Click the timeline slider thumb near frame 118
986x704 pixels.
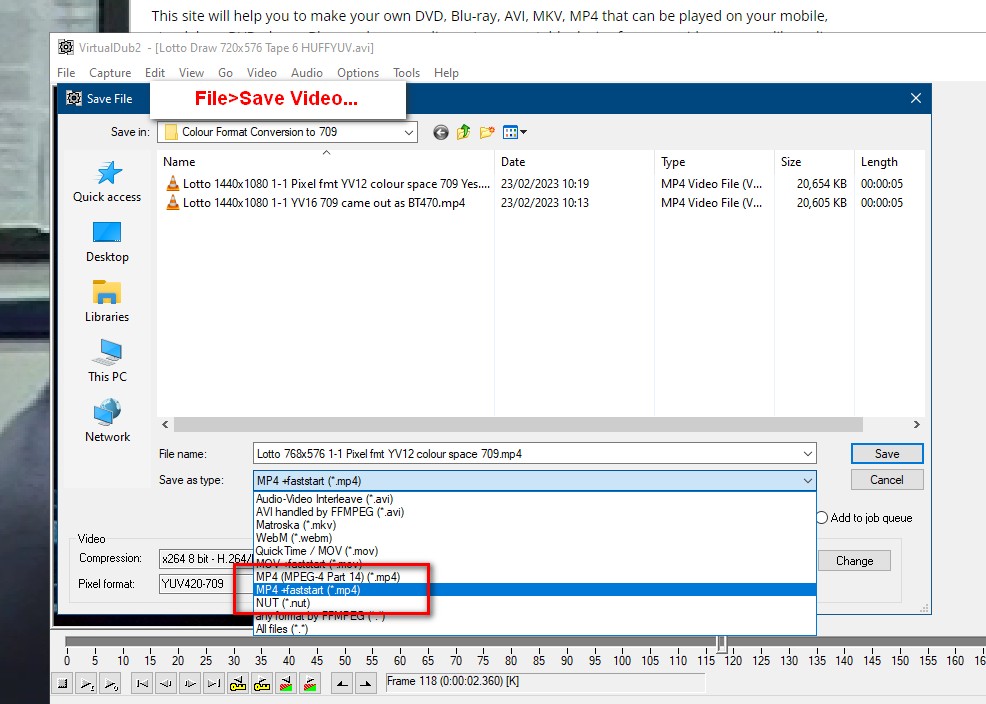(722, 643)
